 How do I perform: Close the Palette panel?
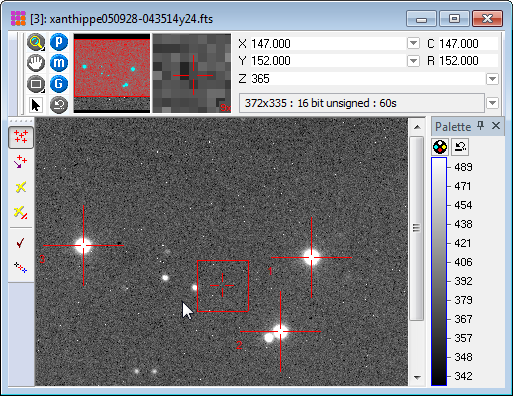[x=496, y=126]
